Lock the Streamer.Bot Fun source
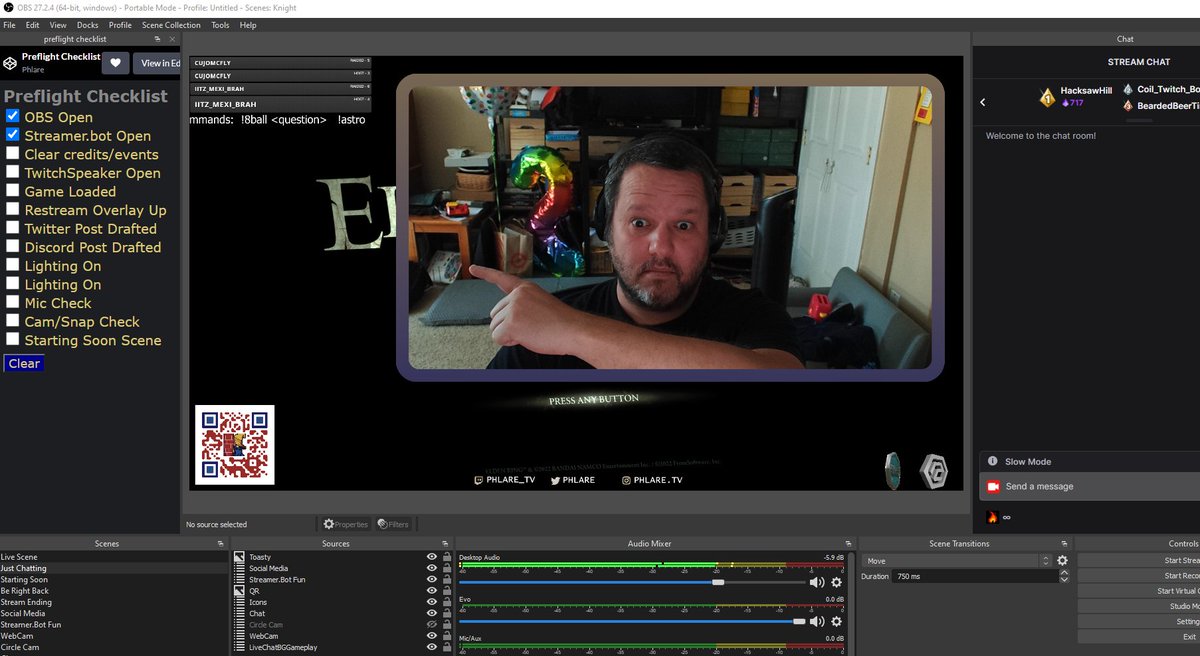Image resolution: width=1200 pixels, height=656 pixels. [446, 580]
